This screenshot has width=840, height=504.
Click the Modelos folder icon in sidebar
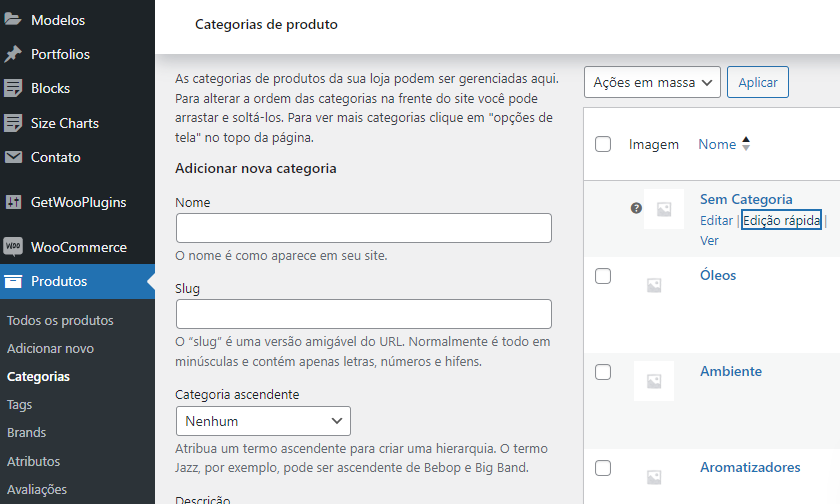[x=14, y=20]
